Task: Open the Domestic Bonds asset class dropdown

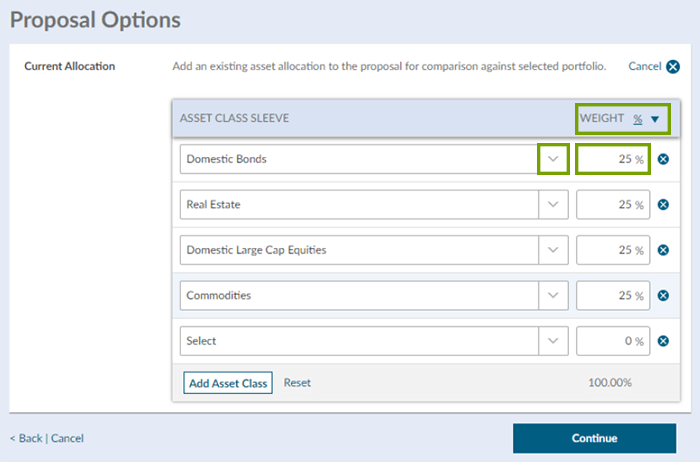Action: (x=553, y=159)
